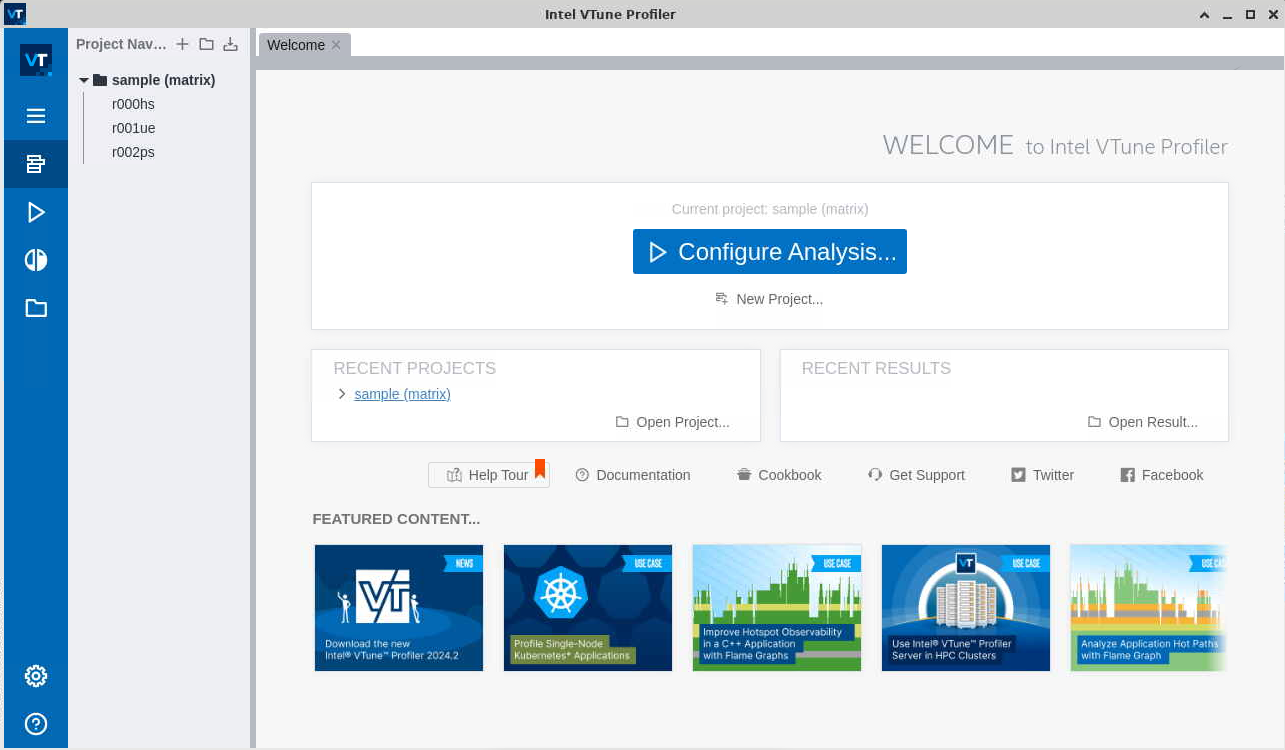
Task: Open the Improve Hotspot Observability flame graphs card
Action: pos(777,608)
